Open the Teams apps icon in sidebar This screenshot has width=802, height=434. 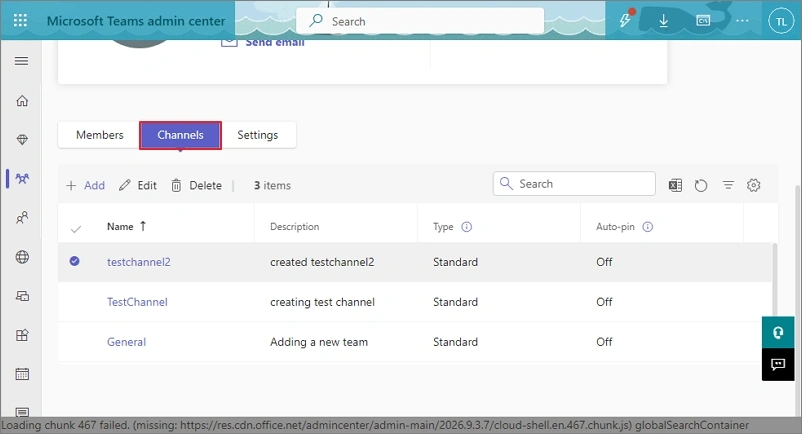[22, 335]
